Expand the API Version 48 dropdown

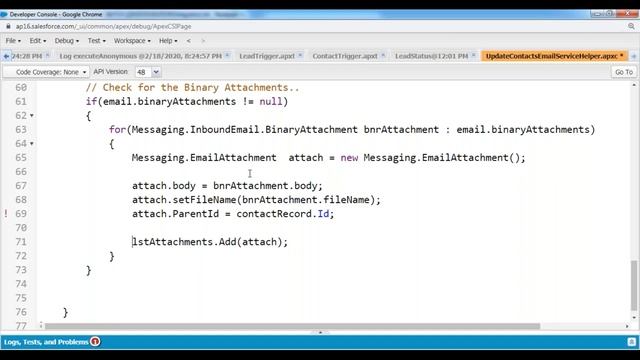(x=156, y=72)
